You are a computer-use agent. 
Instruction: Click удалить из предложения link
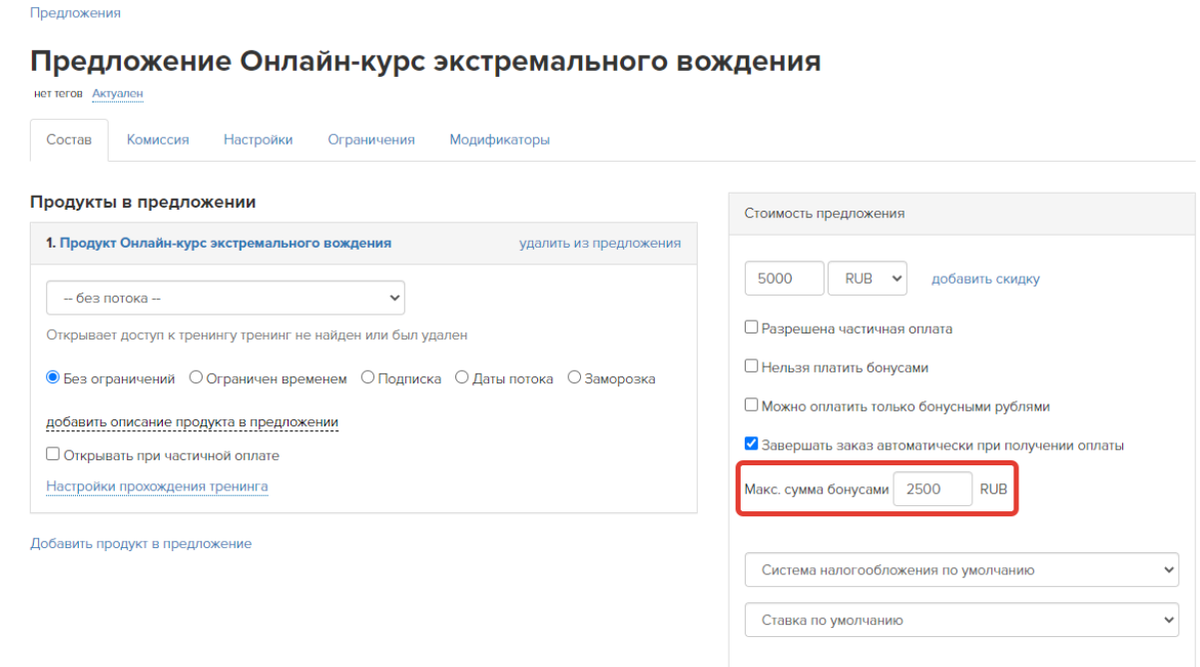[600, 243]
